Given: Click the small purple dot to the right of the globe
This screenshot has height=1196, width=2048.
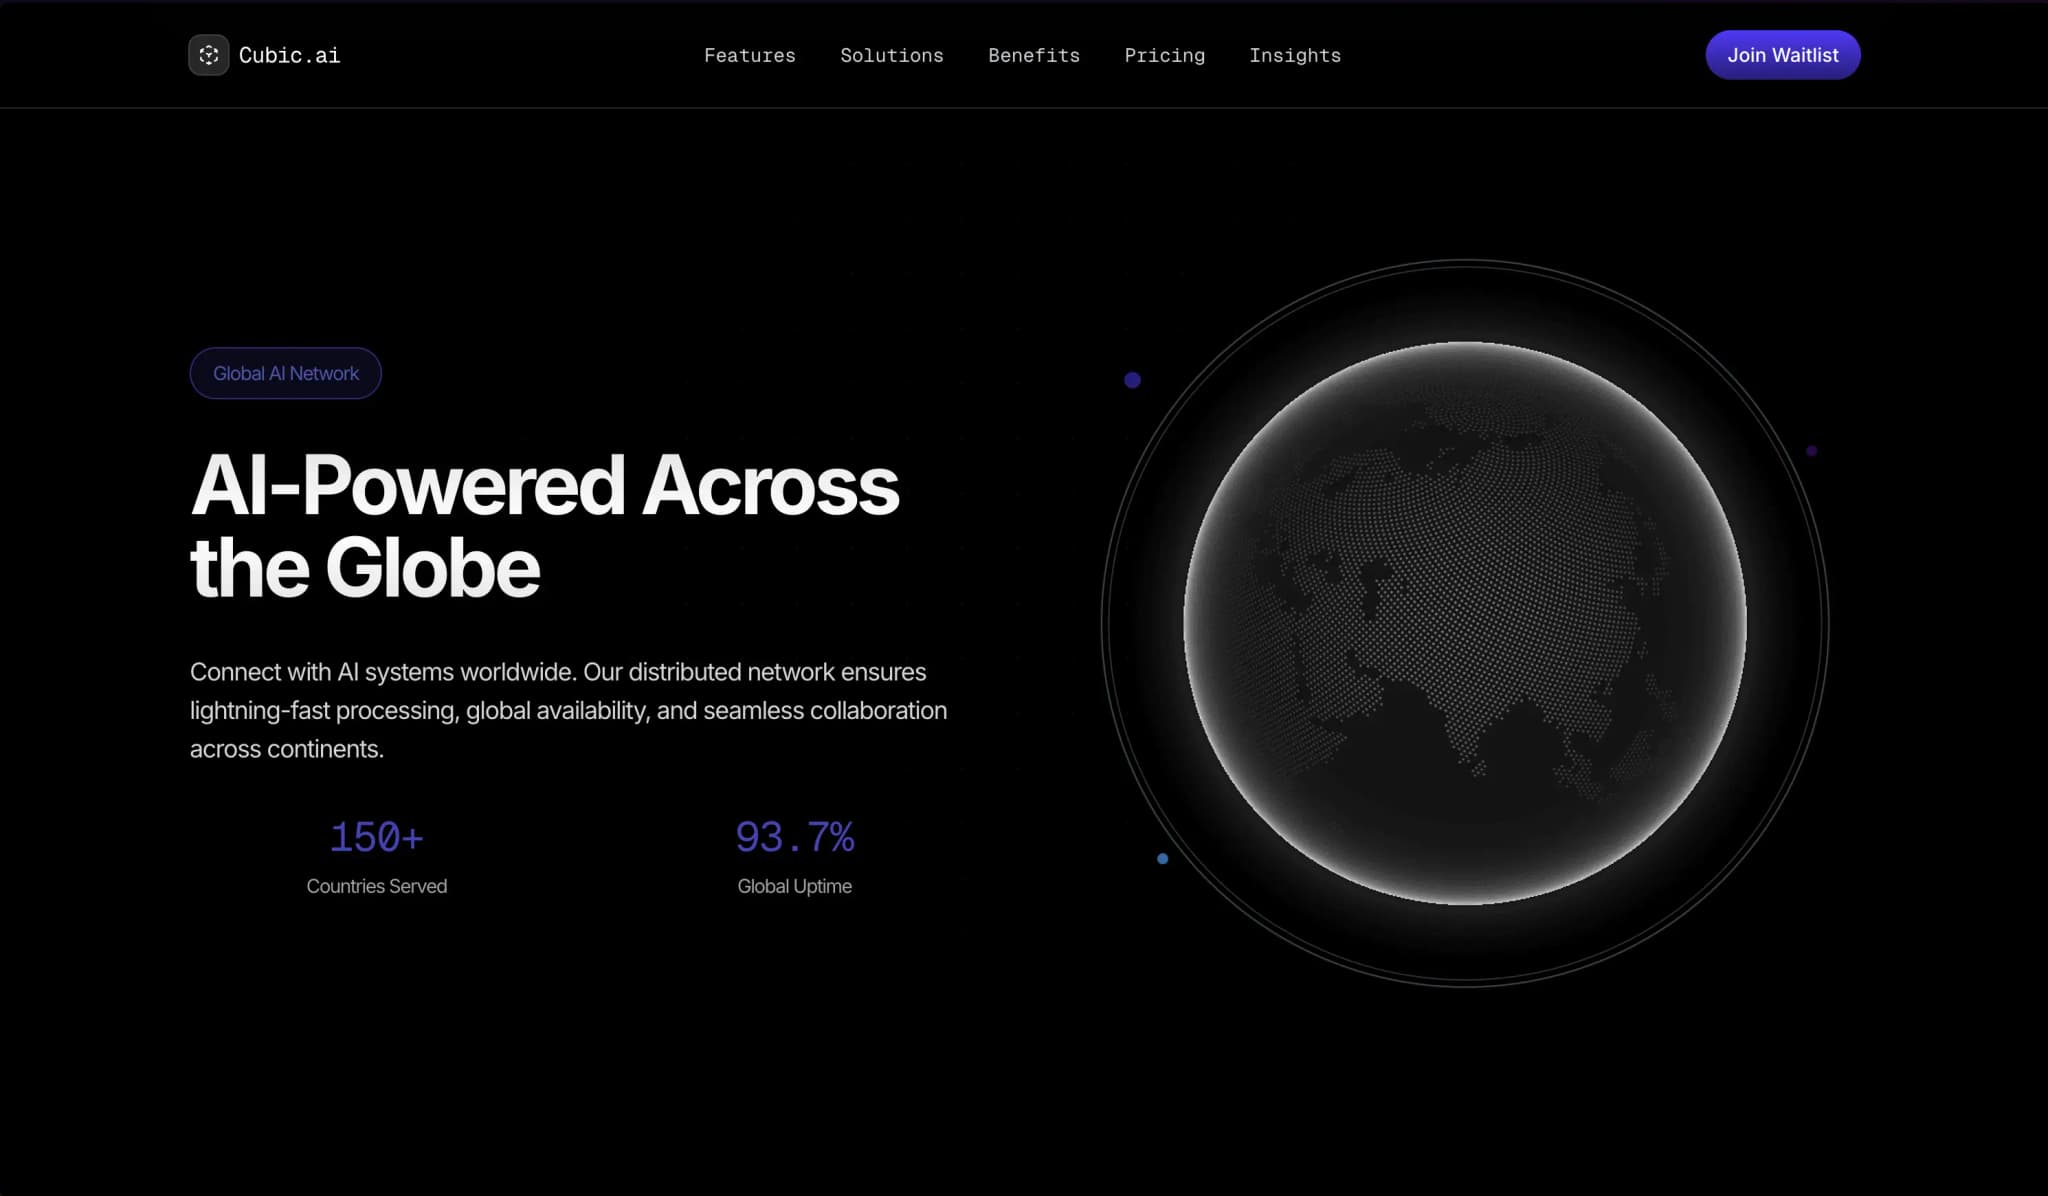Looking at the screenshot, I should click(x=1811, y=451).
